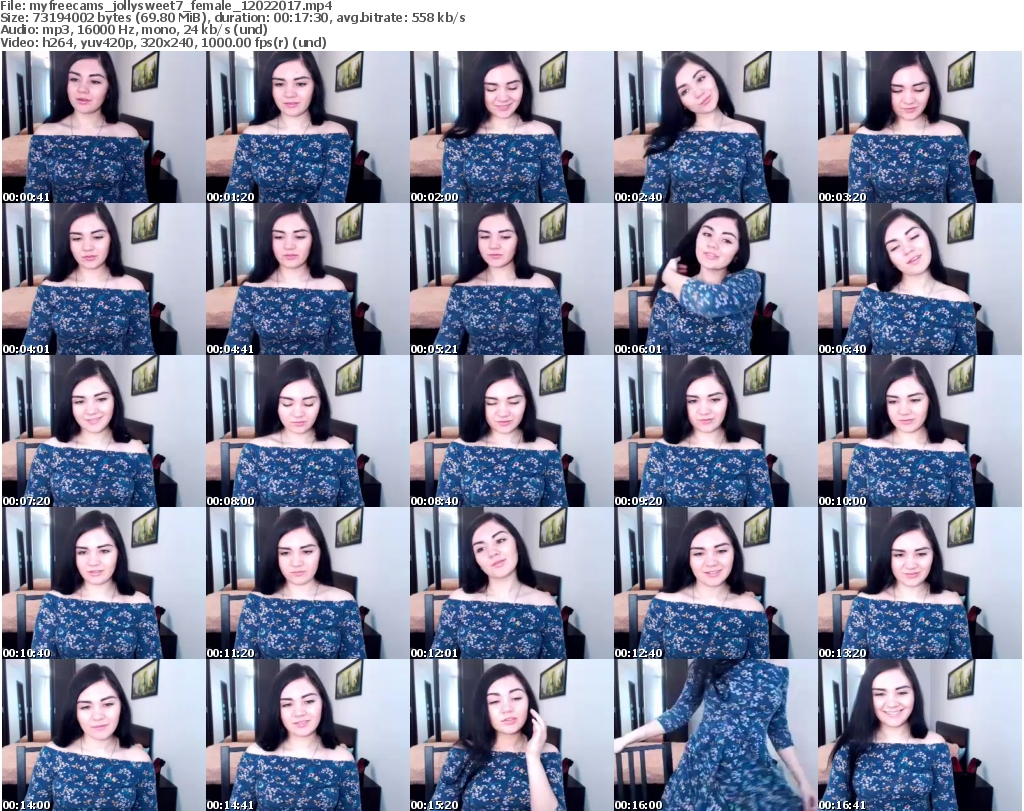Pick the thumbnail frame stamped 00:05:21
The image size is (1024, 811).
(511, 279)
